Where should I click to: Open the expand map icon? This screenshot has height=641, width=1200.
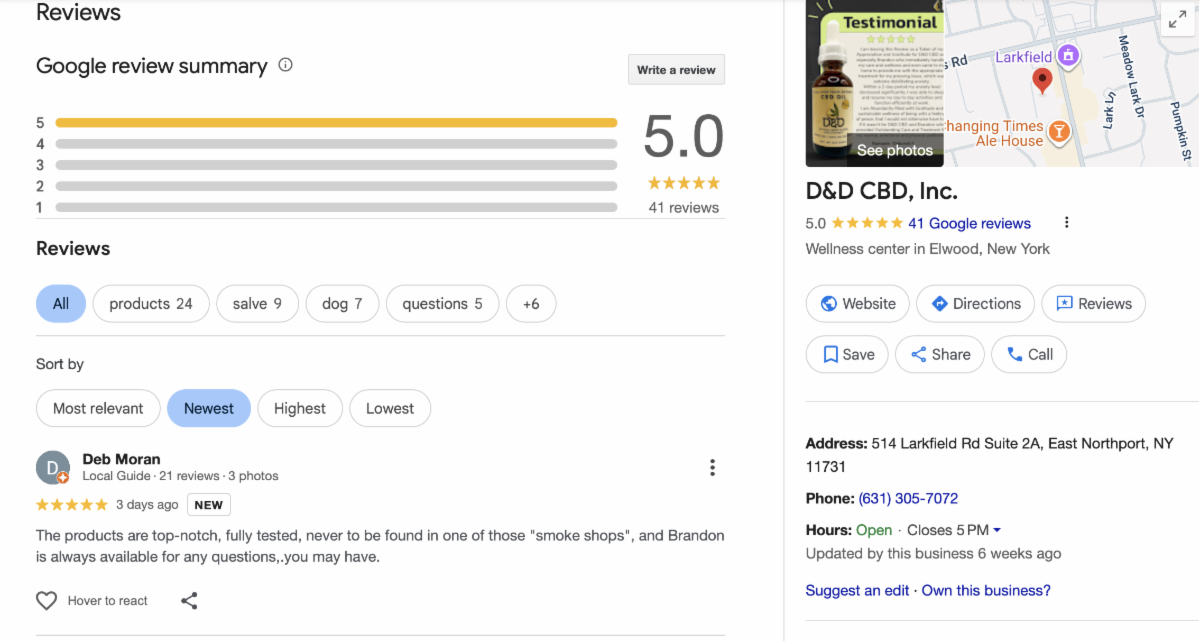tap(1177, 19)
